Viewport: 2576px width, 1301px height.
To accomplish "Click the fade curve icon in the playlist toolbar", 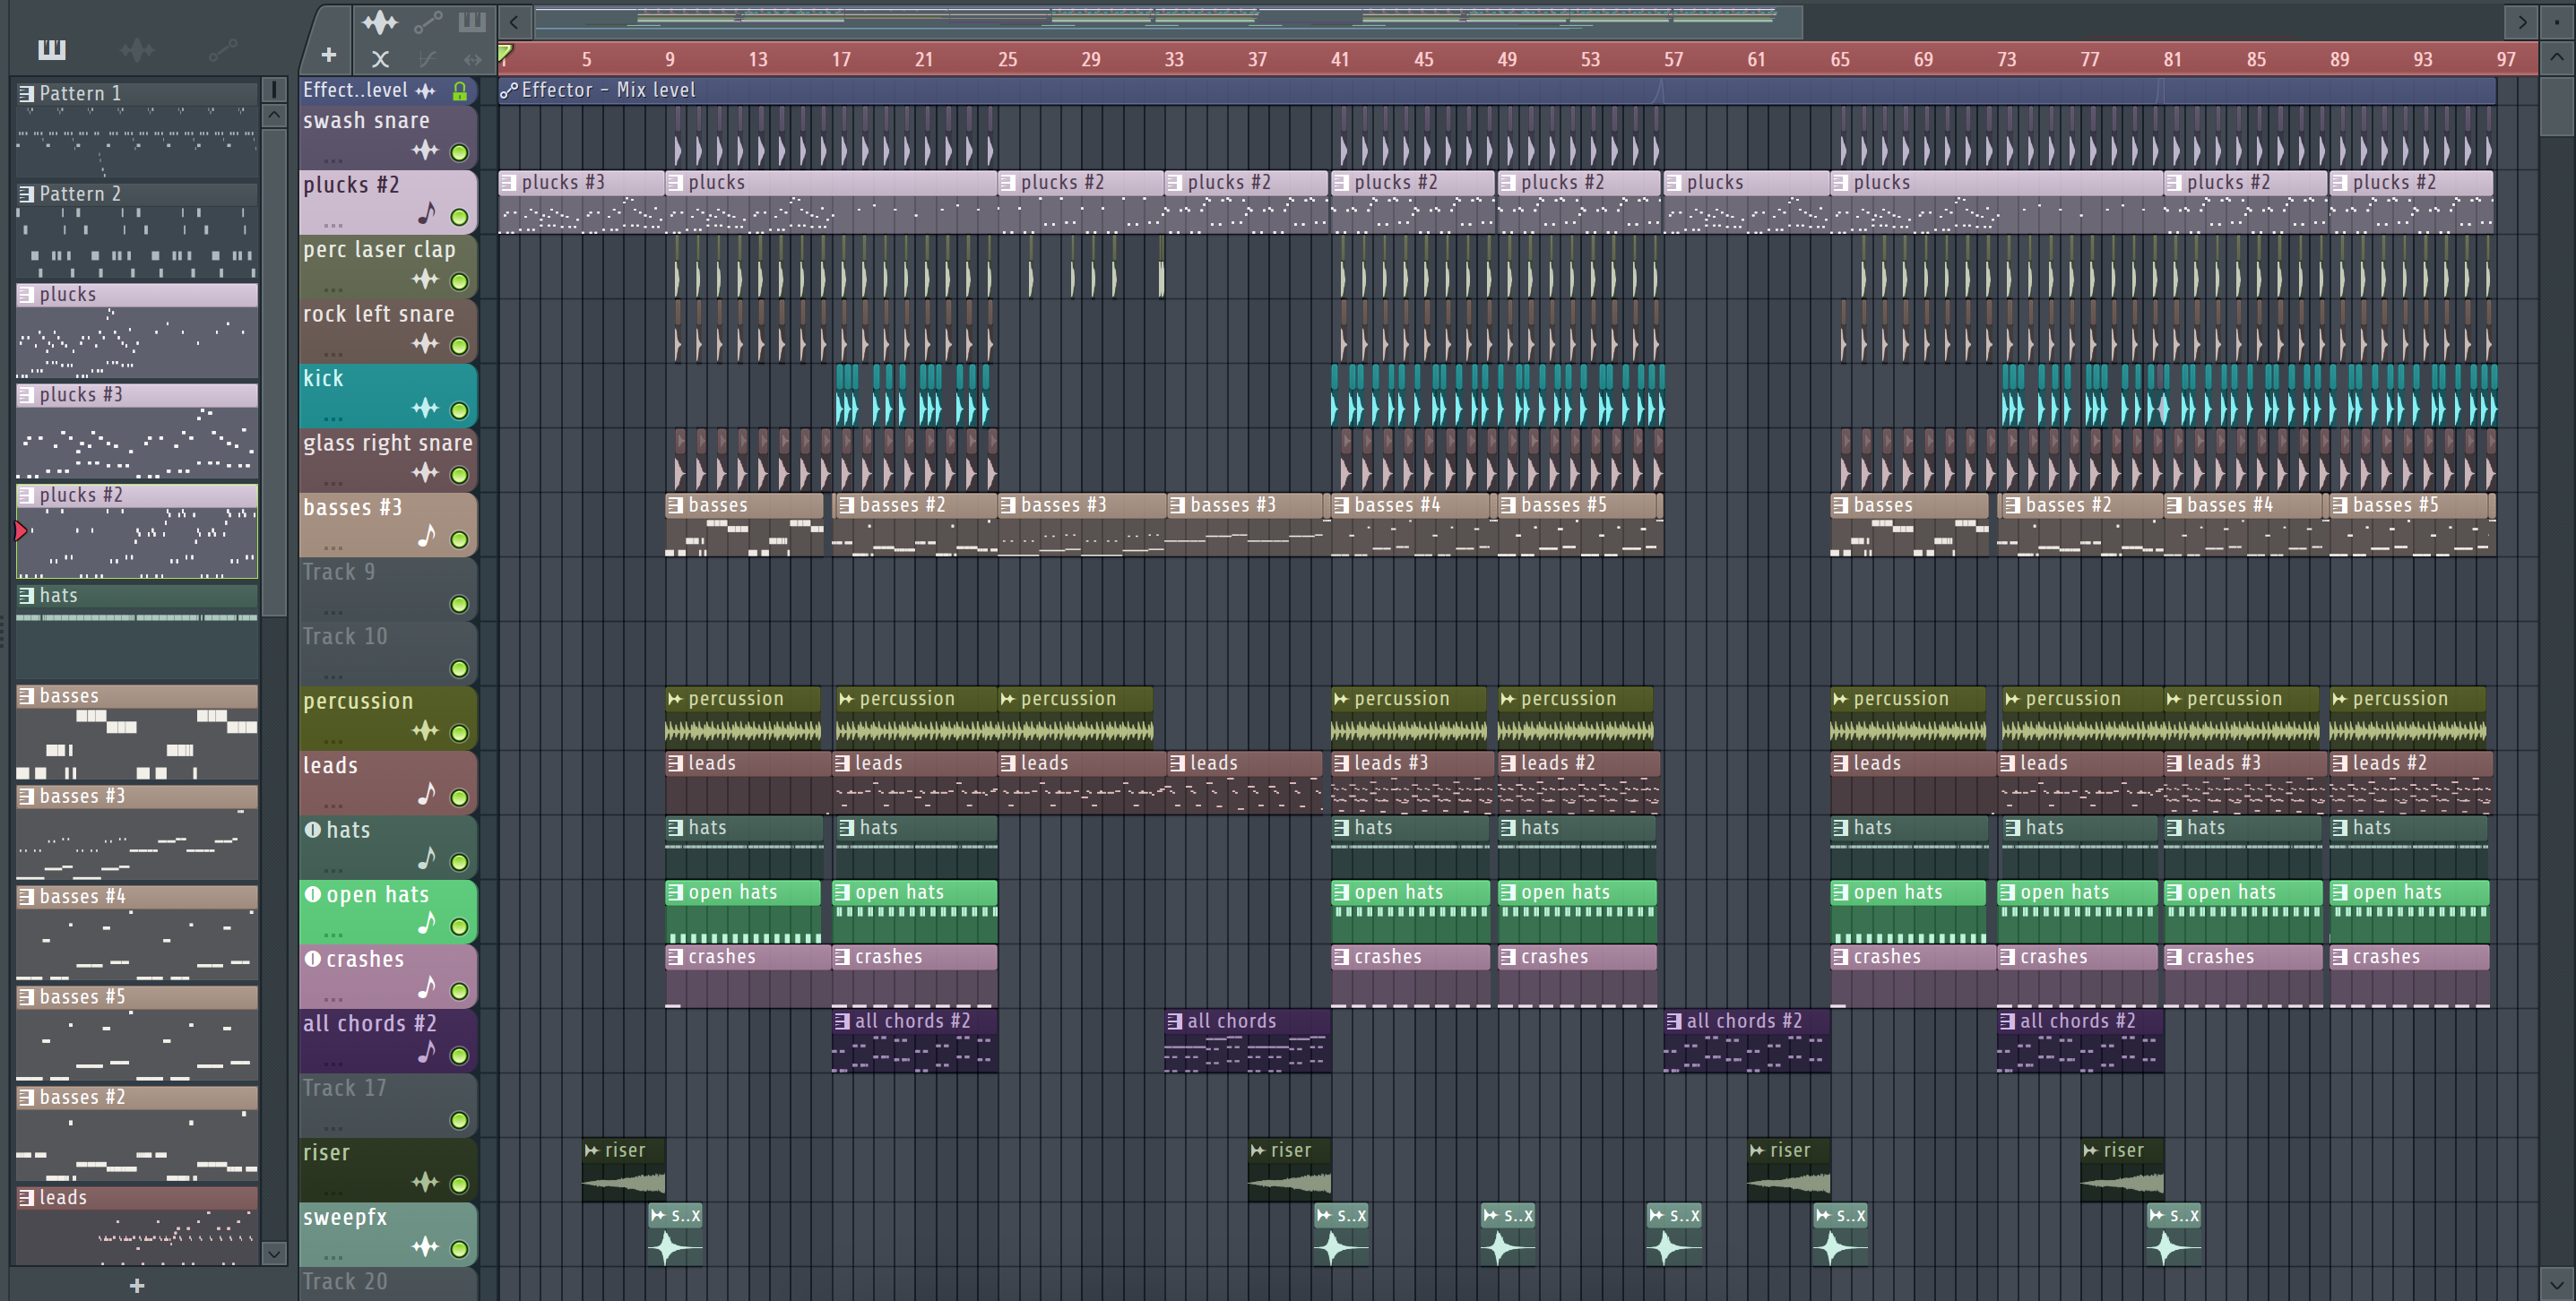I will [x=428, y=59].
